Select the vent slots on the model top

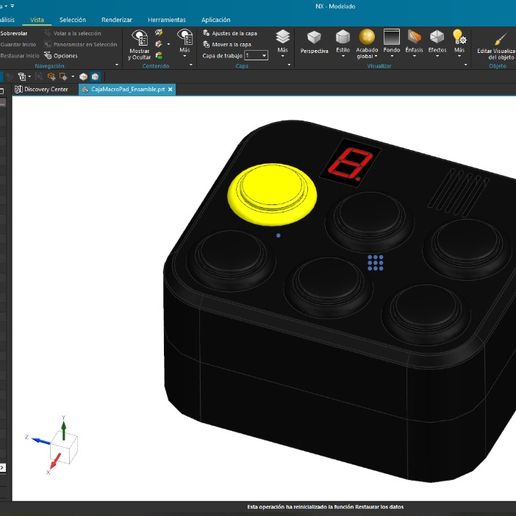458,192
